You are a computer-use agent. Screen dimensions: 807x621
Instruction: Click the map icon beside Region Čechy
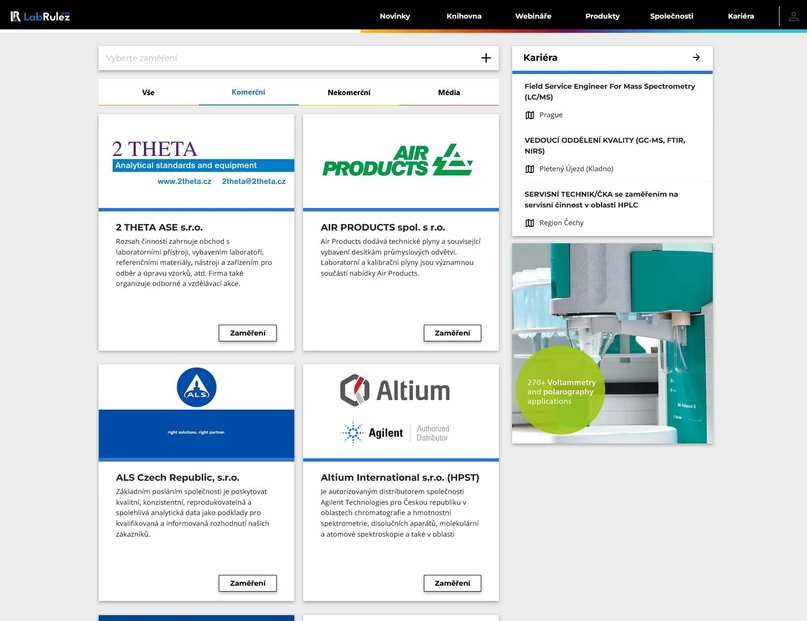coord(530,223)
